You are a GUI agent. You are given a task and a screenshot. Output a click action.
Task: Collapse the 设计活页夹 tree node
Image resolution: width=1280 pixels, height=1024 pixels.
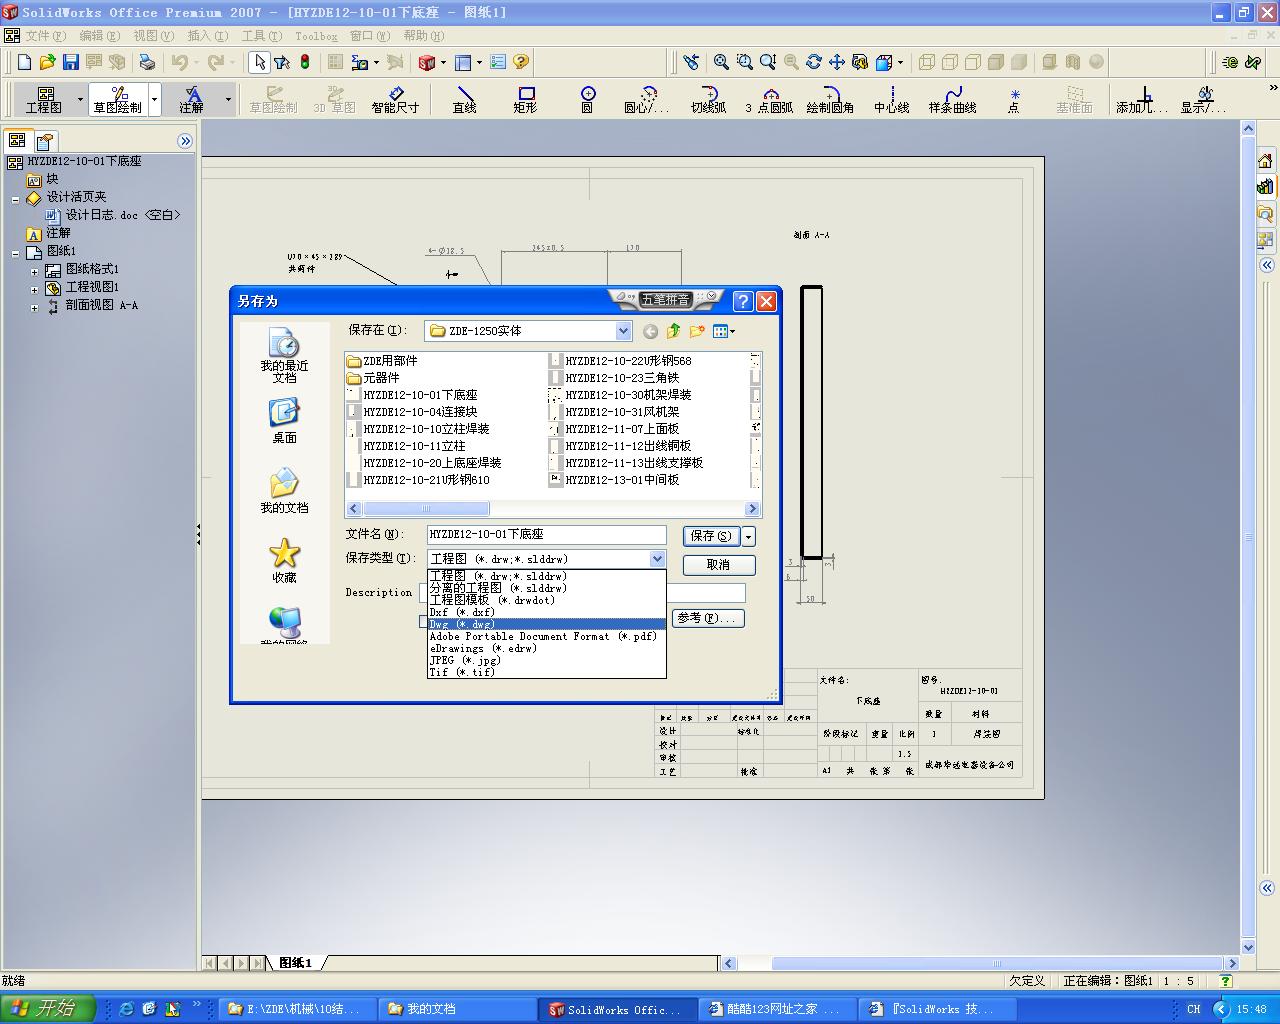[16, 198]
